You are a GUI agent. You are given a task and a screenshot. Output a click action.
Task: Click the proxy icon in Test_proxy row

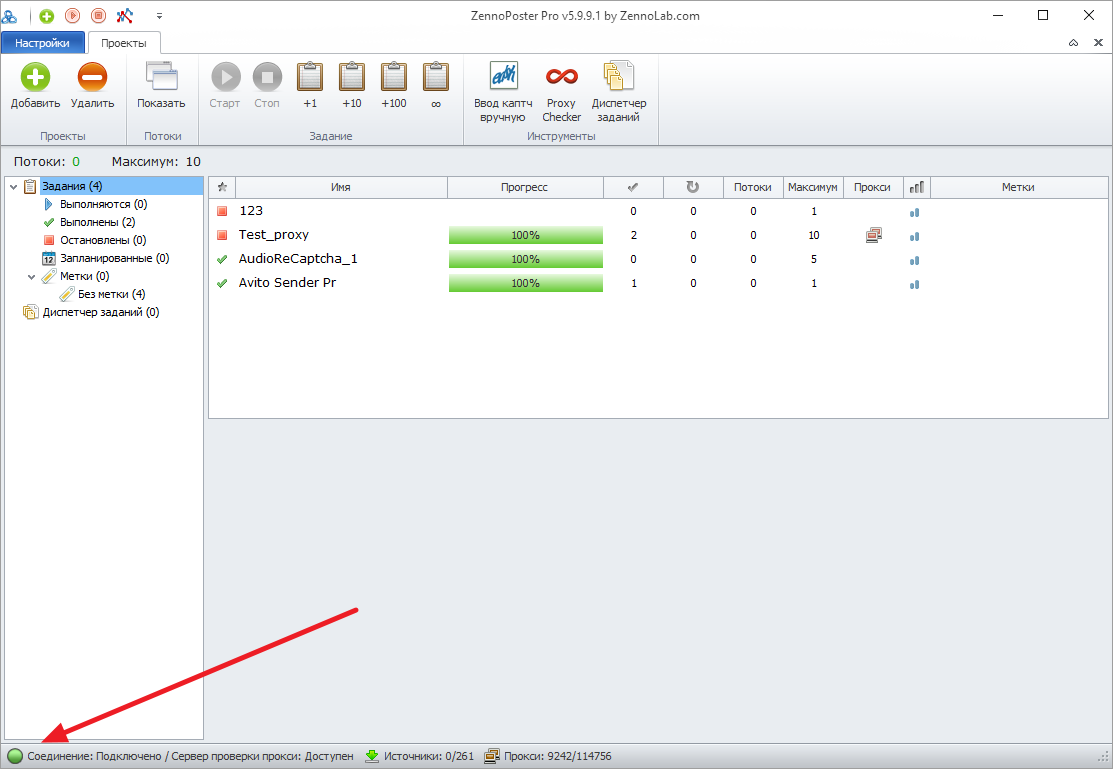point(874,235)
